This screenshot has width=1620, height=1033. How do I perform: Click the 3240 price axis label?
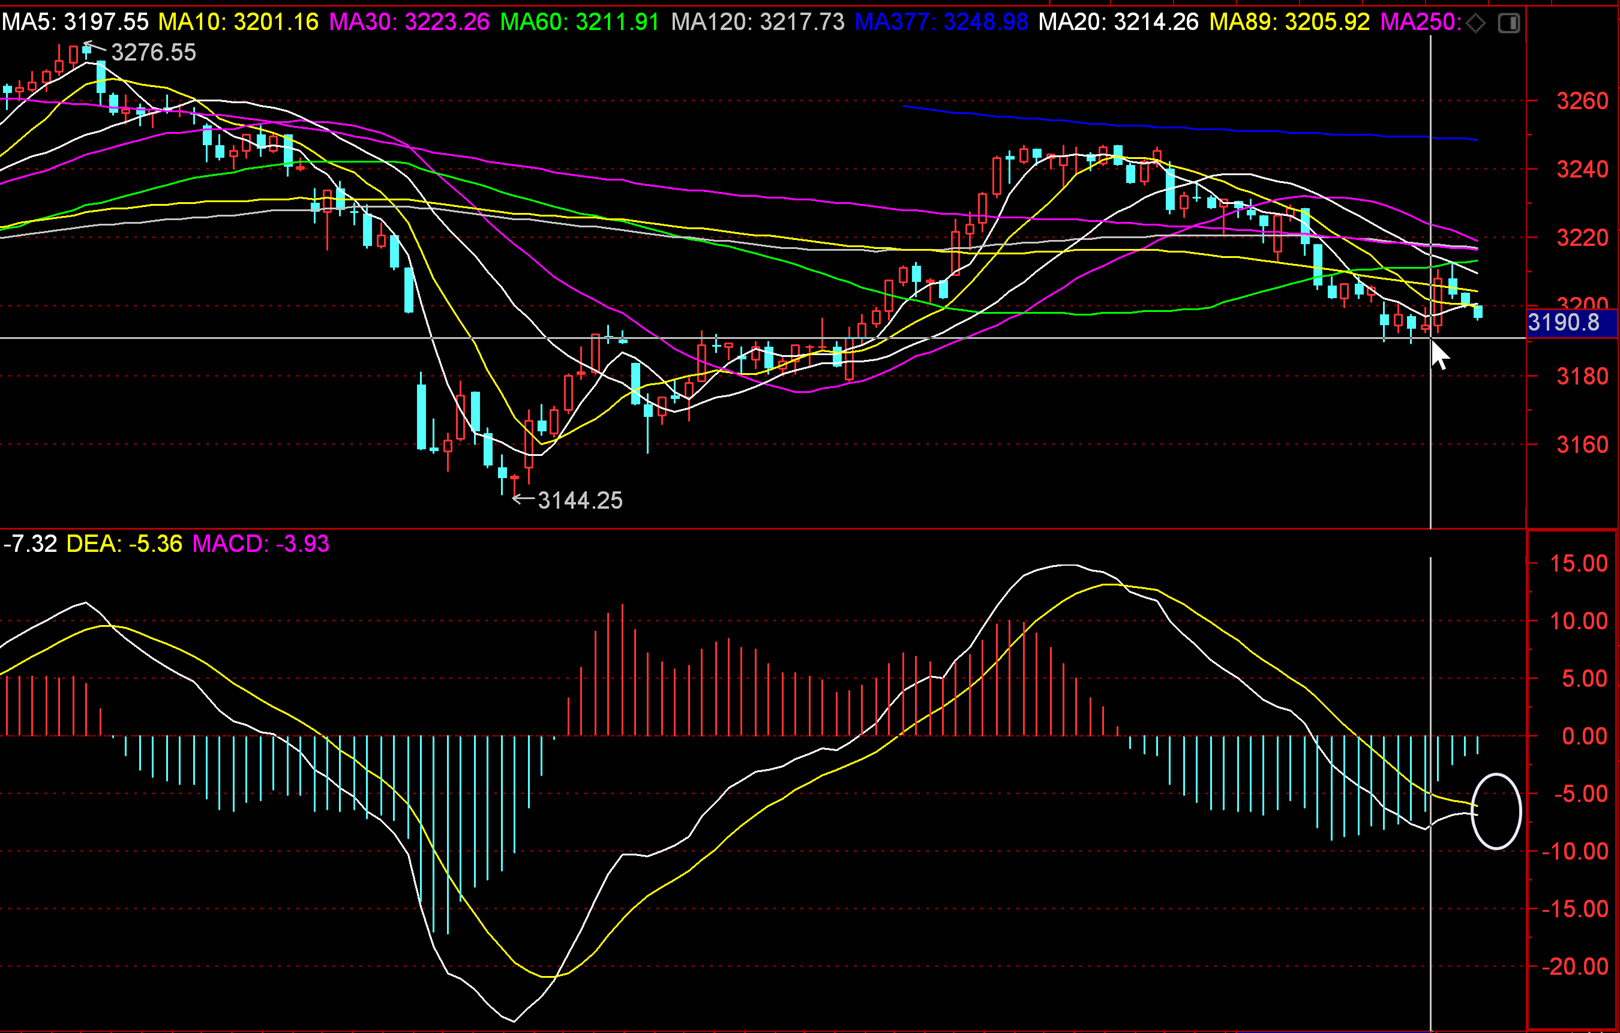point(1582,170)
